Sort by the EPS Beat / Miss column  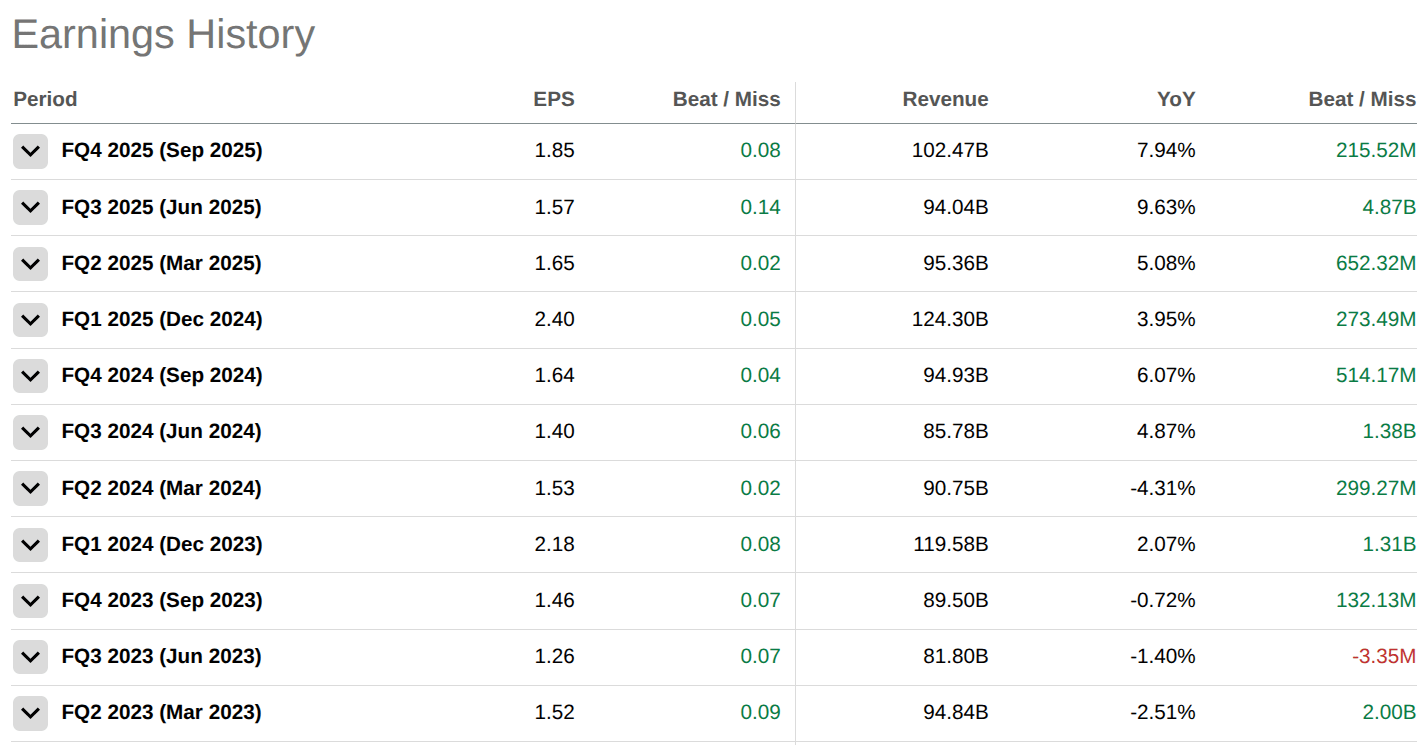[x=727, y=99]
